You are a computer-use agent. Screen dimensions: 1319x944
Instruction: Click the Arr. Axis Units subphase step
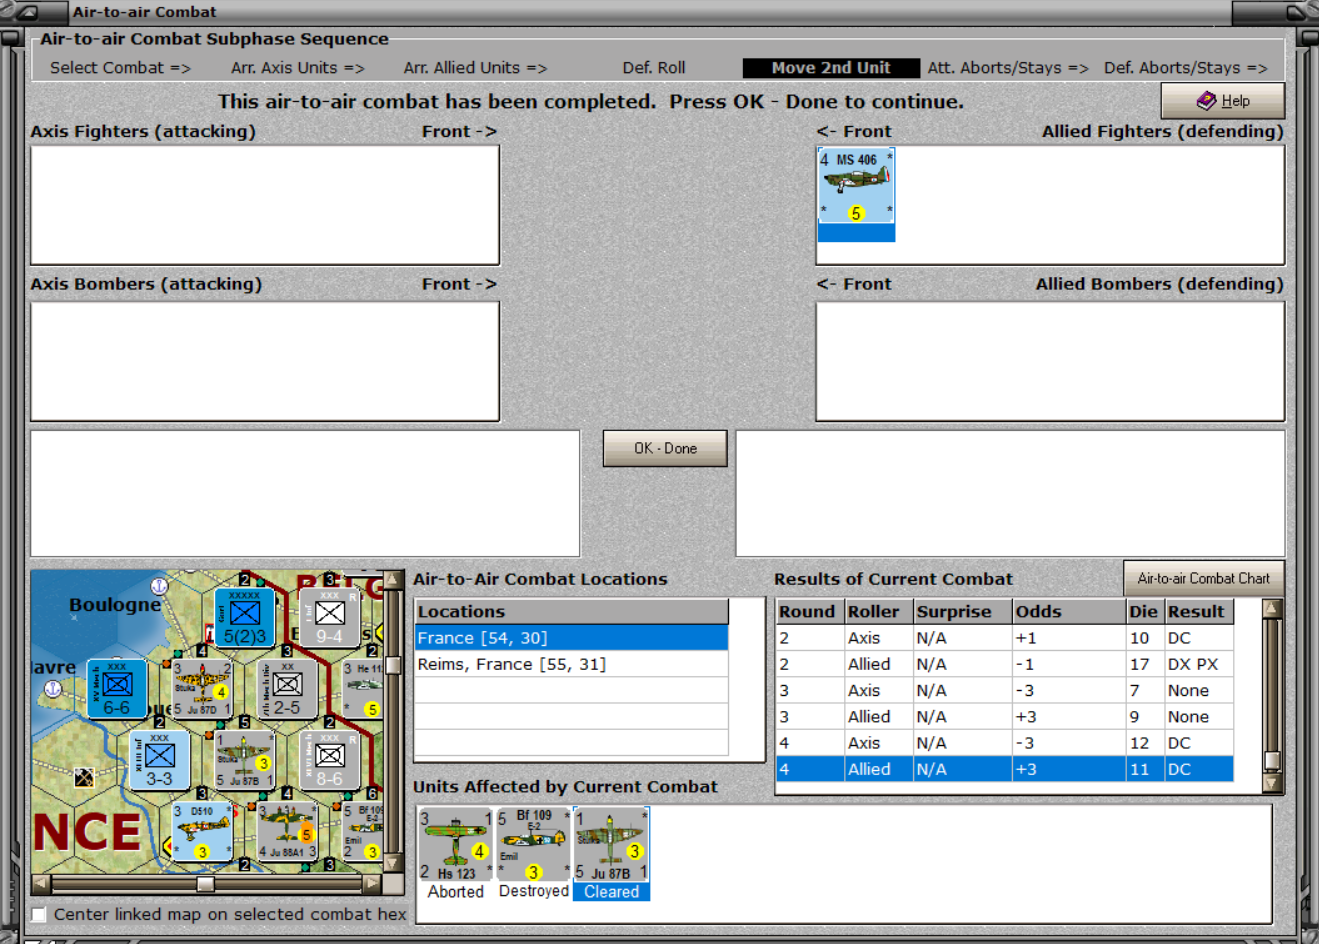298,68
